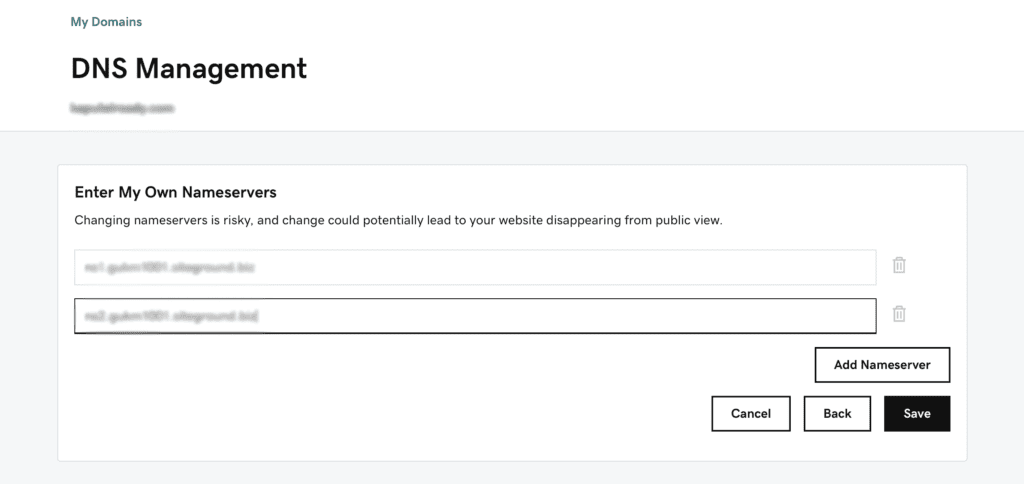Delete the second nameserver with trash icon
1024x484 pixels.
(x=899, y=314)
